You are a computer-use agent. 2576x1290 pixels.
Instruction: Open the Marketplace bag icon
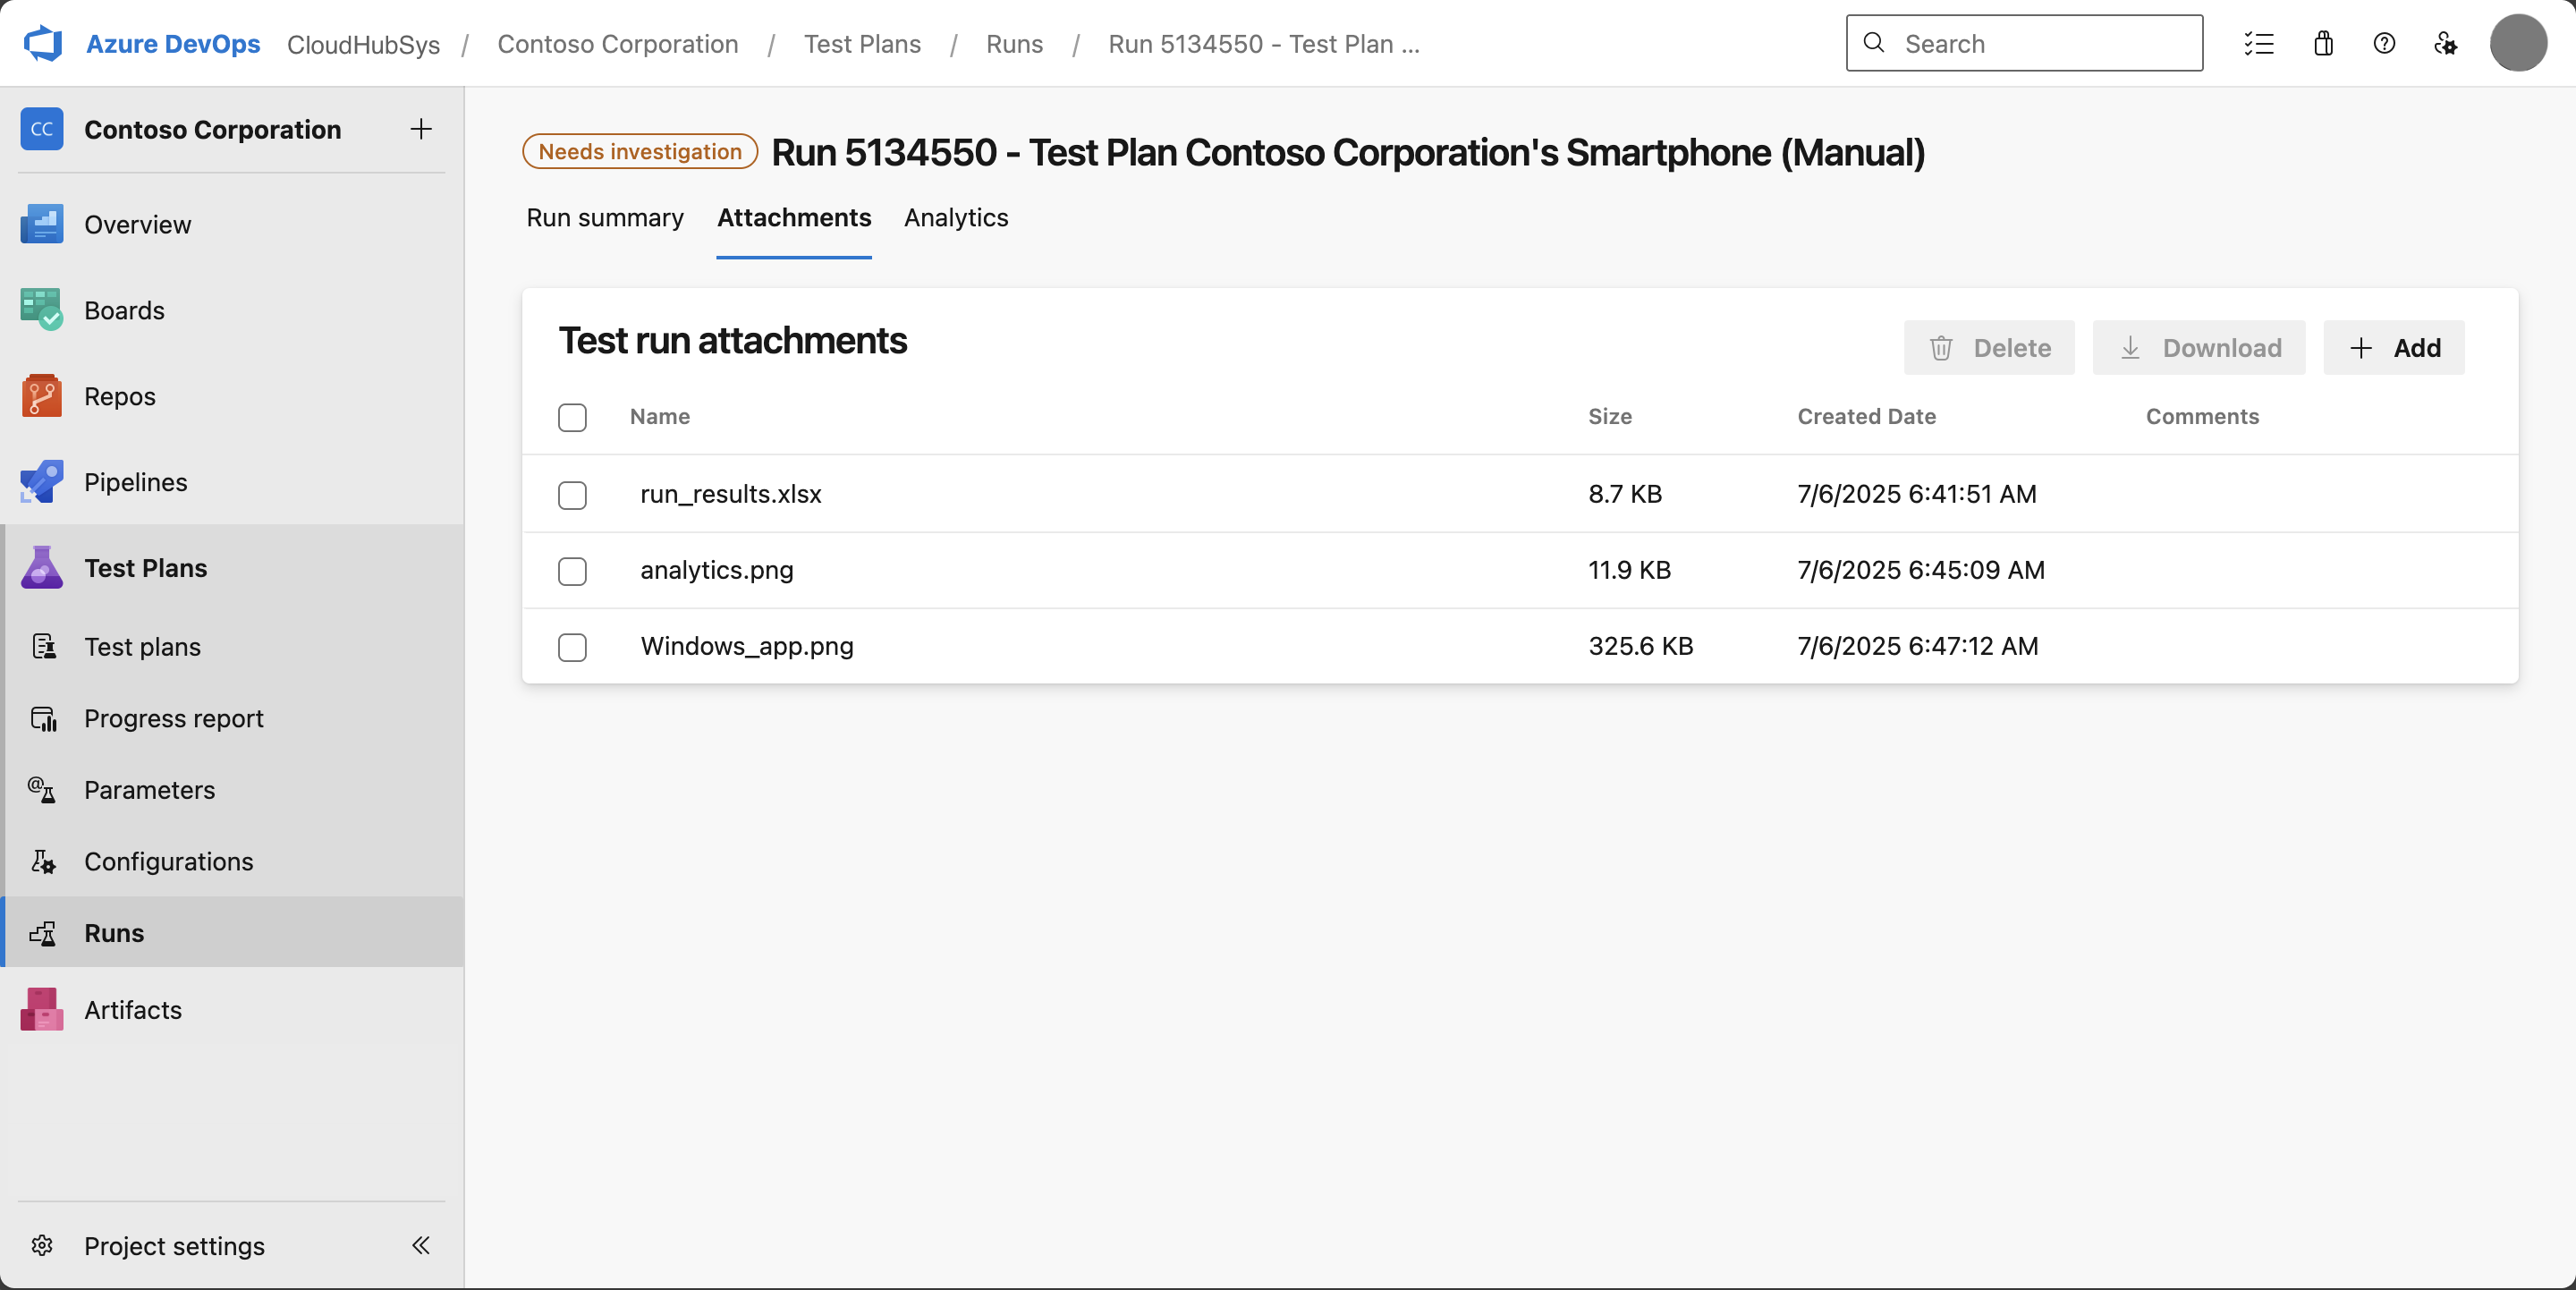(x=2322, y=43)
